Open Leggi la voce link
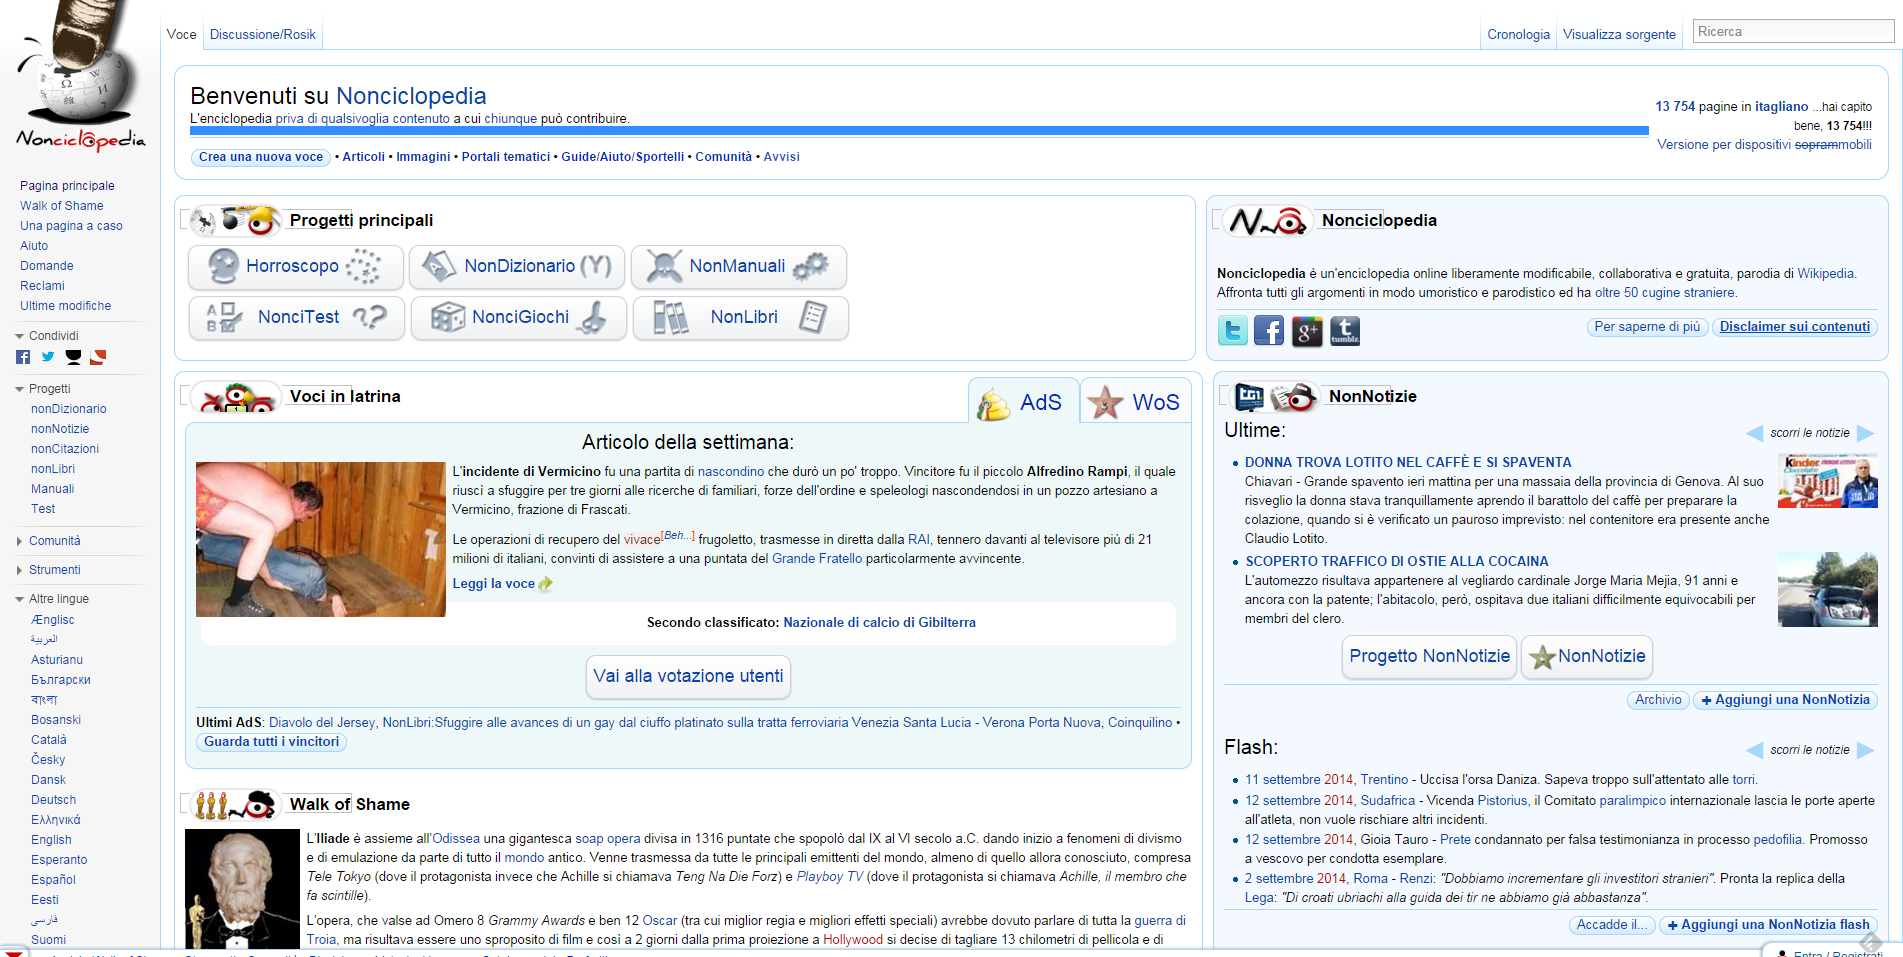The height and width of the screenshot is (957, 1903). pyautogui.click(x=494, y=584)
